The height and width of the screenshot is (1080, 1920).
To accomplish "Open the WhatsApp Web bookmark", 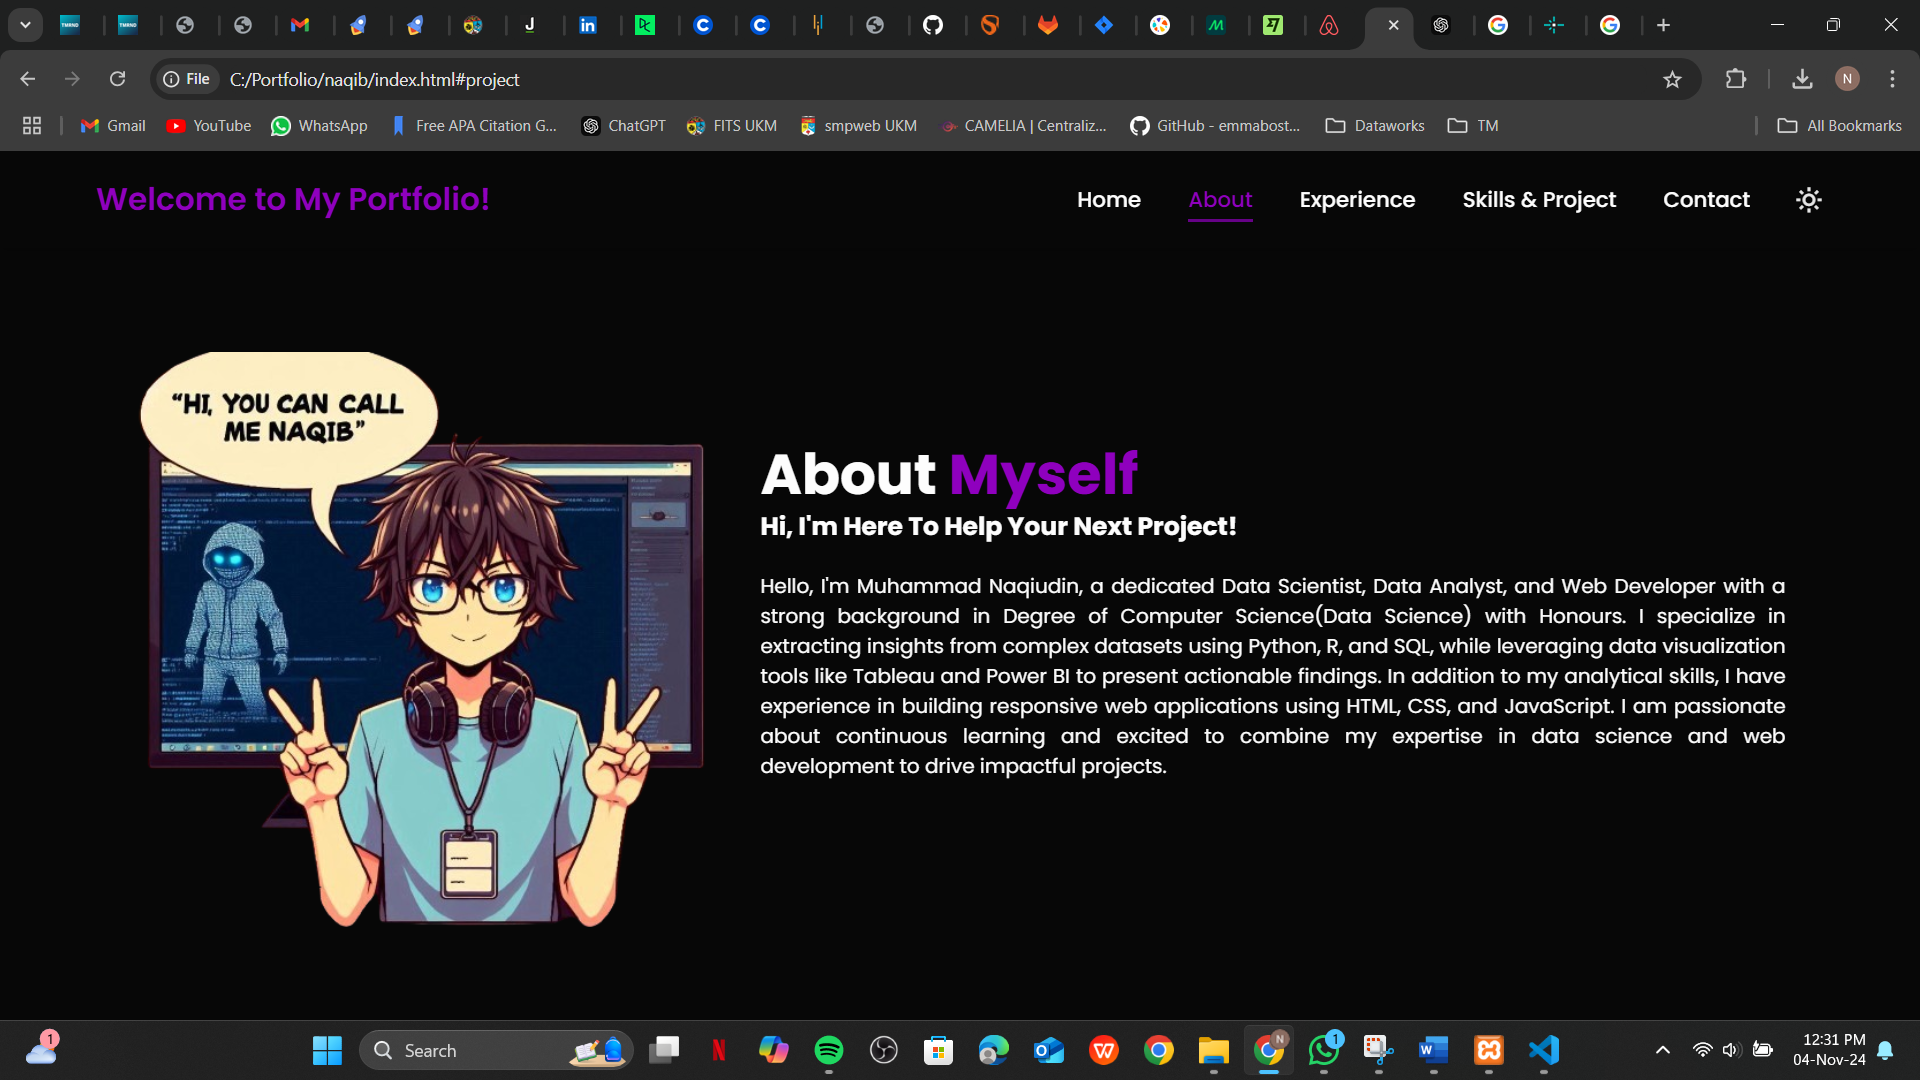I will [319, 125].
